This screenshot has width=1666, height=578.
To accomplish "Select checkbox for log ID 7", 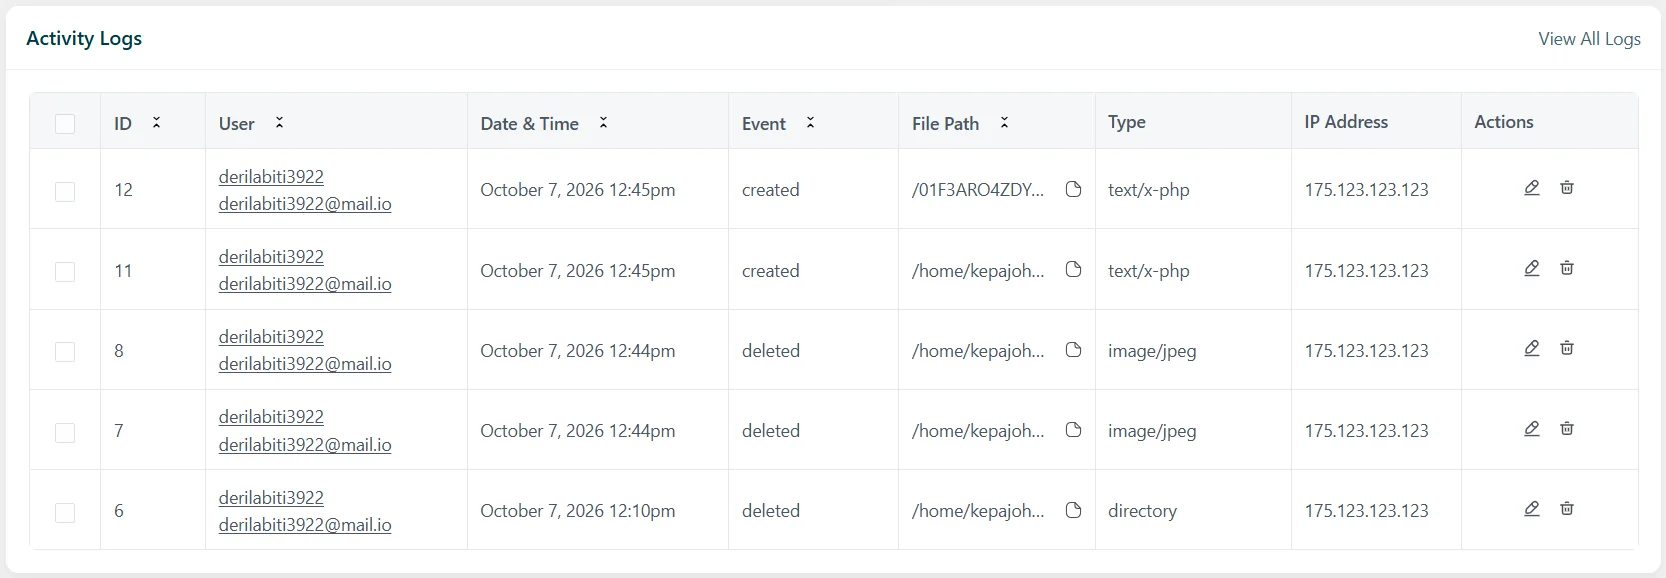I will (x=65, y=432).
